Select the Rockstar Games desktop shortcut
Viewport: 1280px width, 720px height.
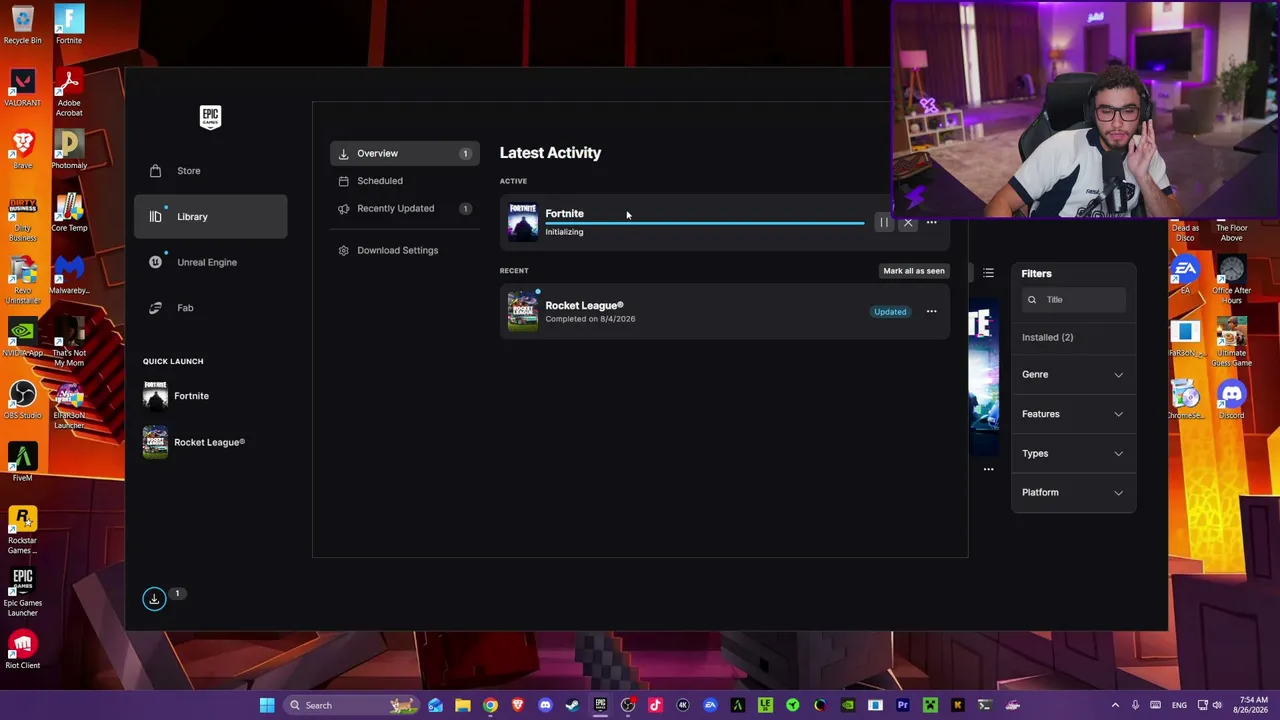click(22, 531)
